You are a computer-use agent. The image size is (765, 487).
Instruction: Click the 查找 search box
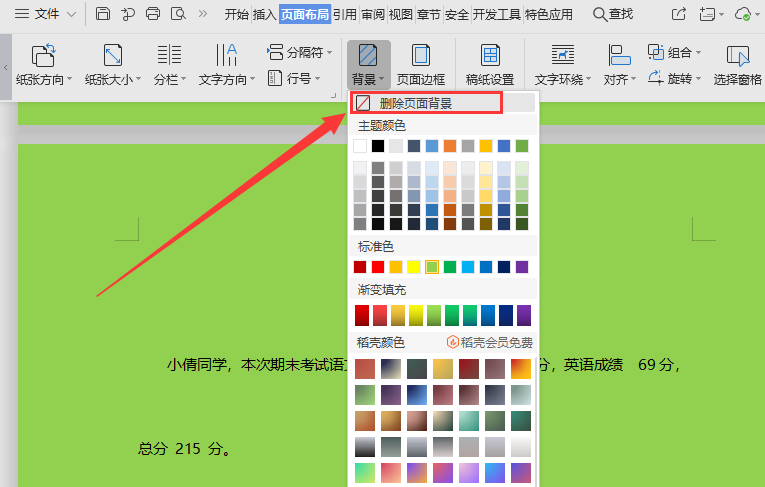click(x=613, y=14)
